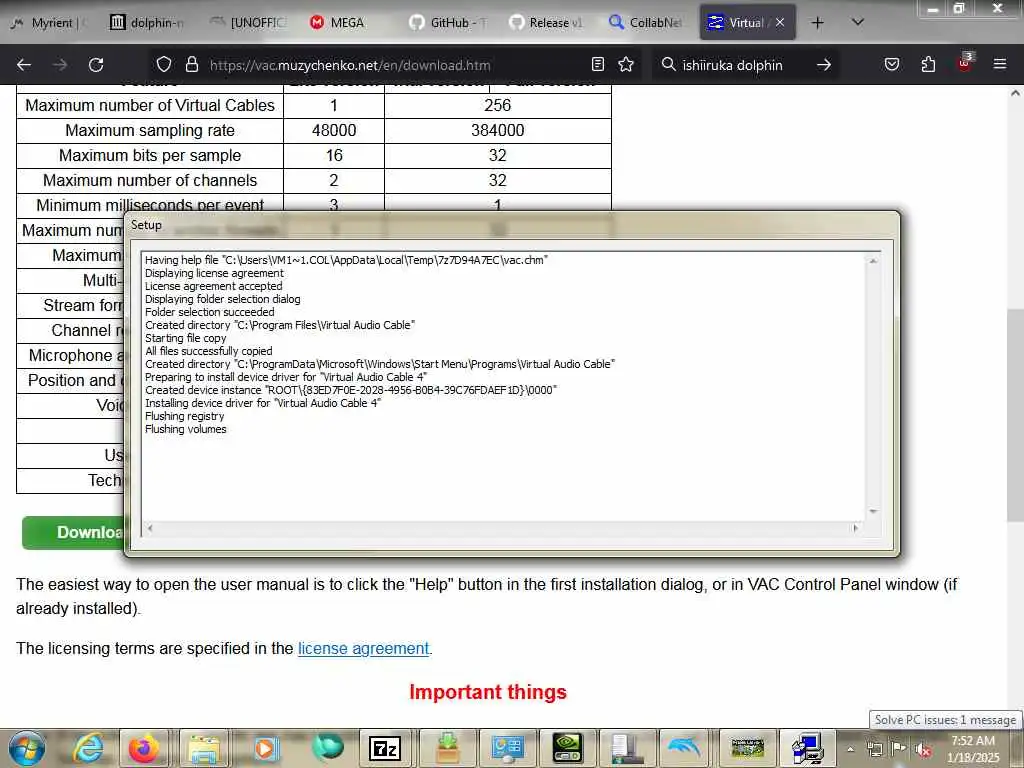Switch to the Myrient tab
The image size is (1024, 768).
[49, 23]
